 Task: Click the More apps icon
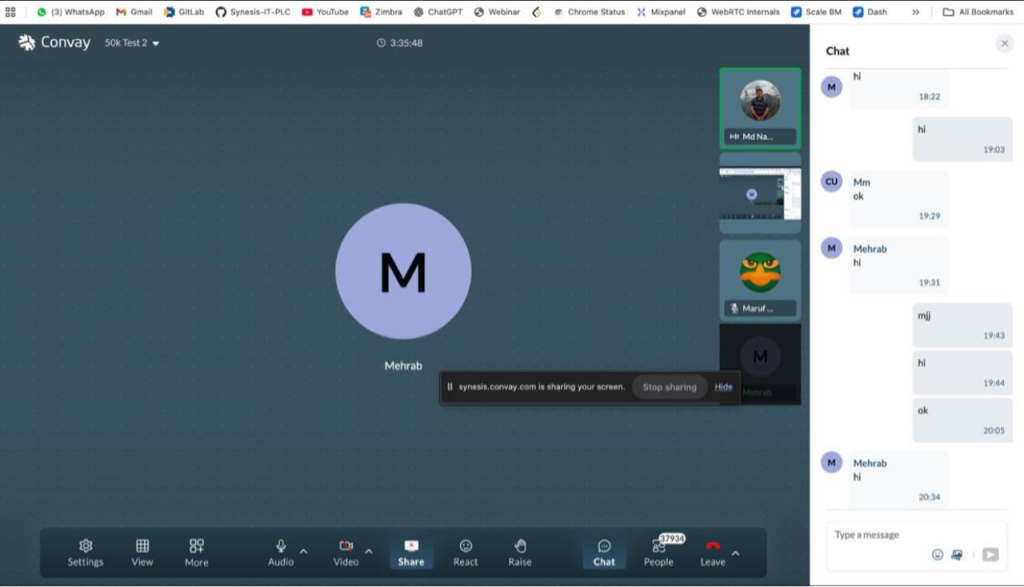196,551
